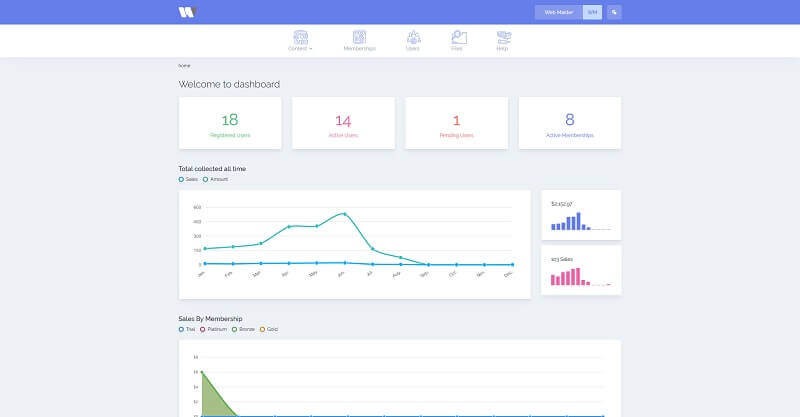Open the Memberships icon in navigation
Image resolution: width=800 pixels, height=417 pixels.
tap(359, 37)
